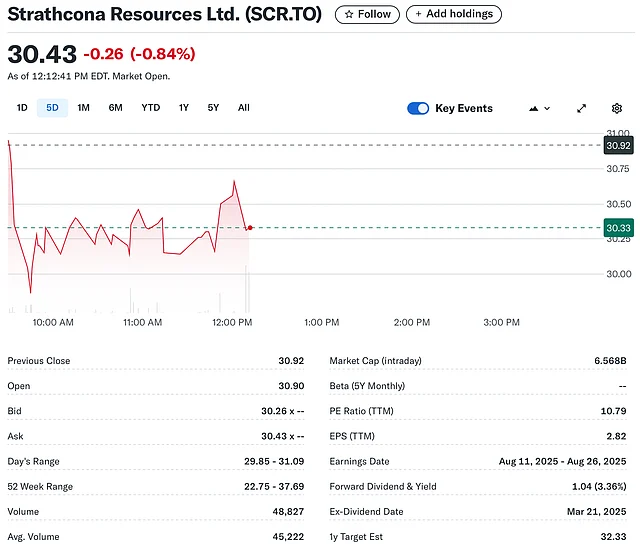Switch chart to 1M range
Viewport: 640px width, 556px height.
[x=83, y=108]
